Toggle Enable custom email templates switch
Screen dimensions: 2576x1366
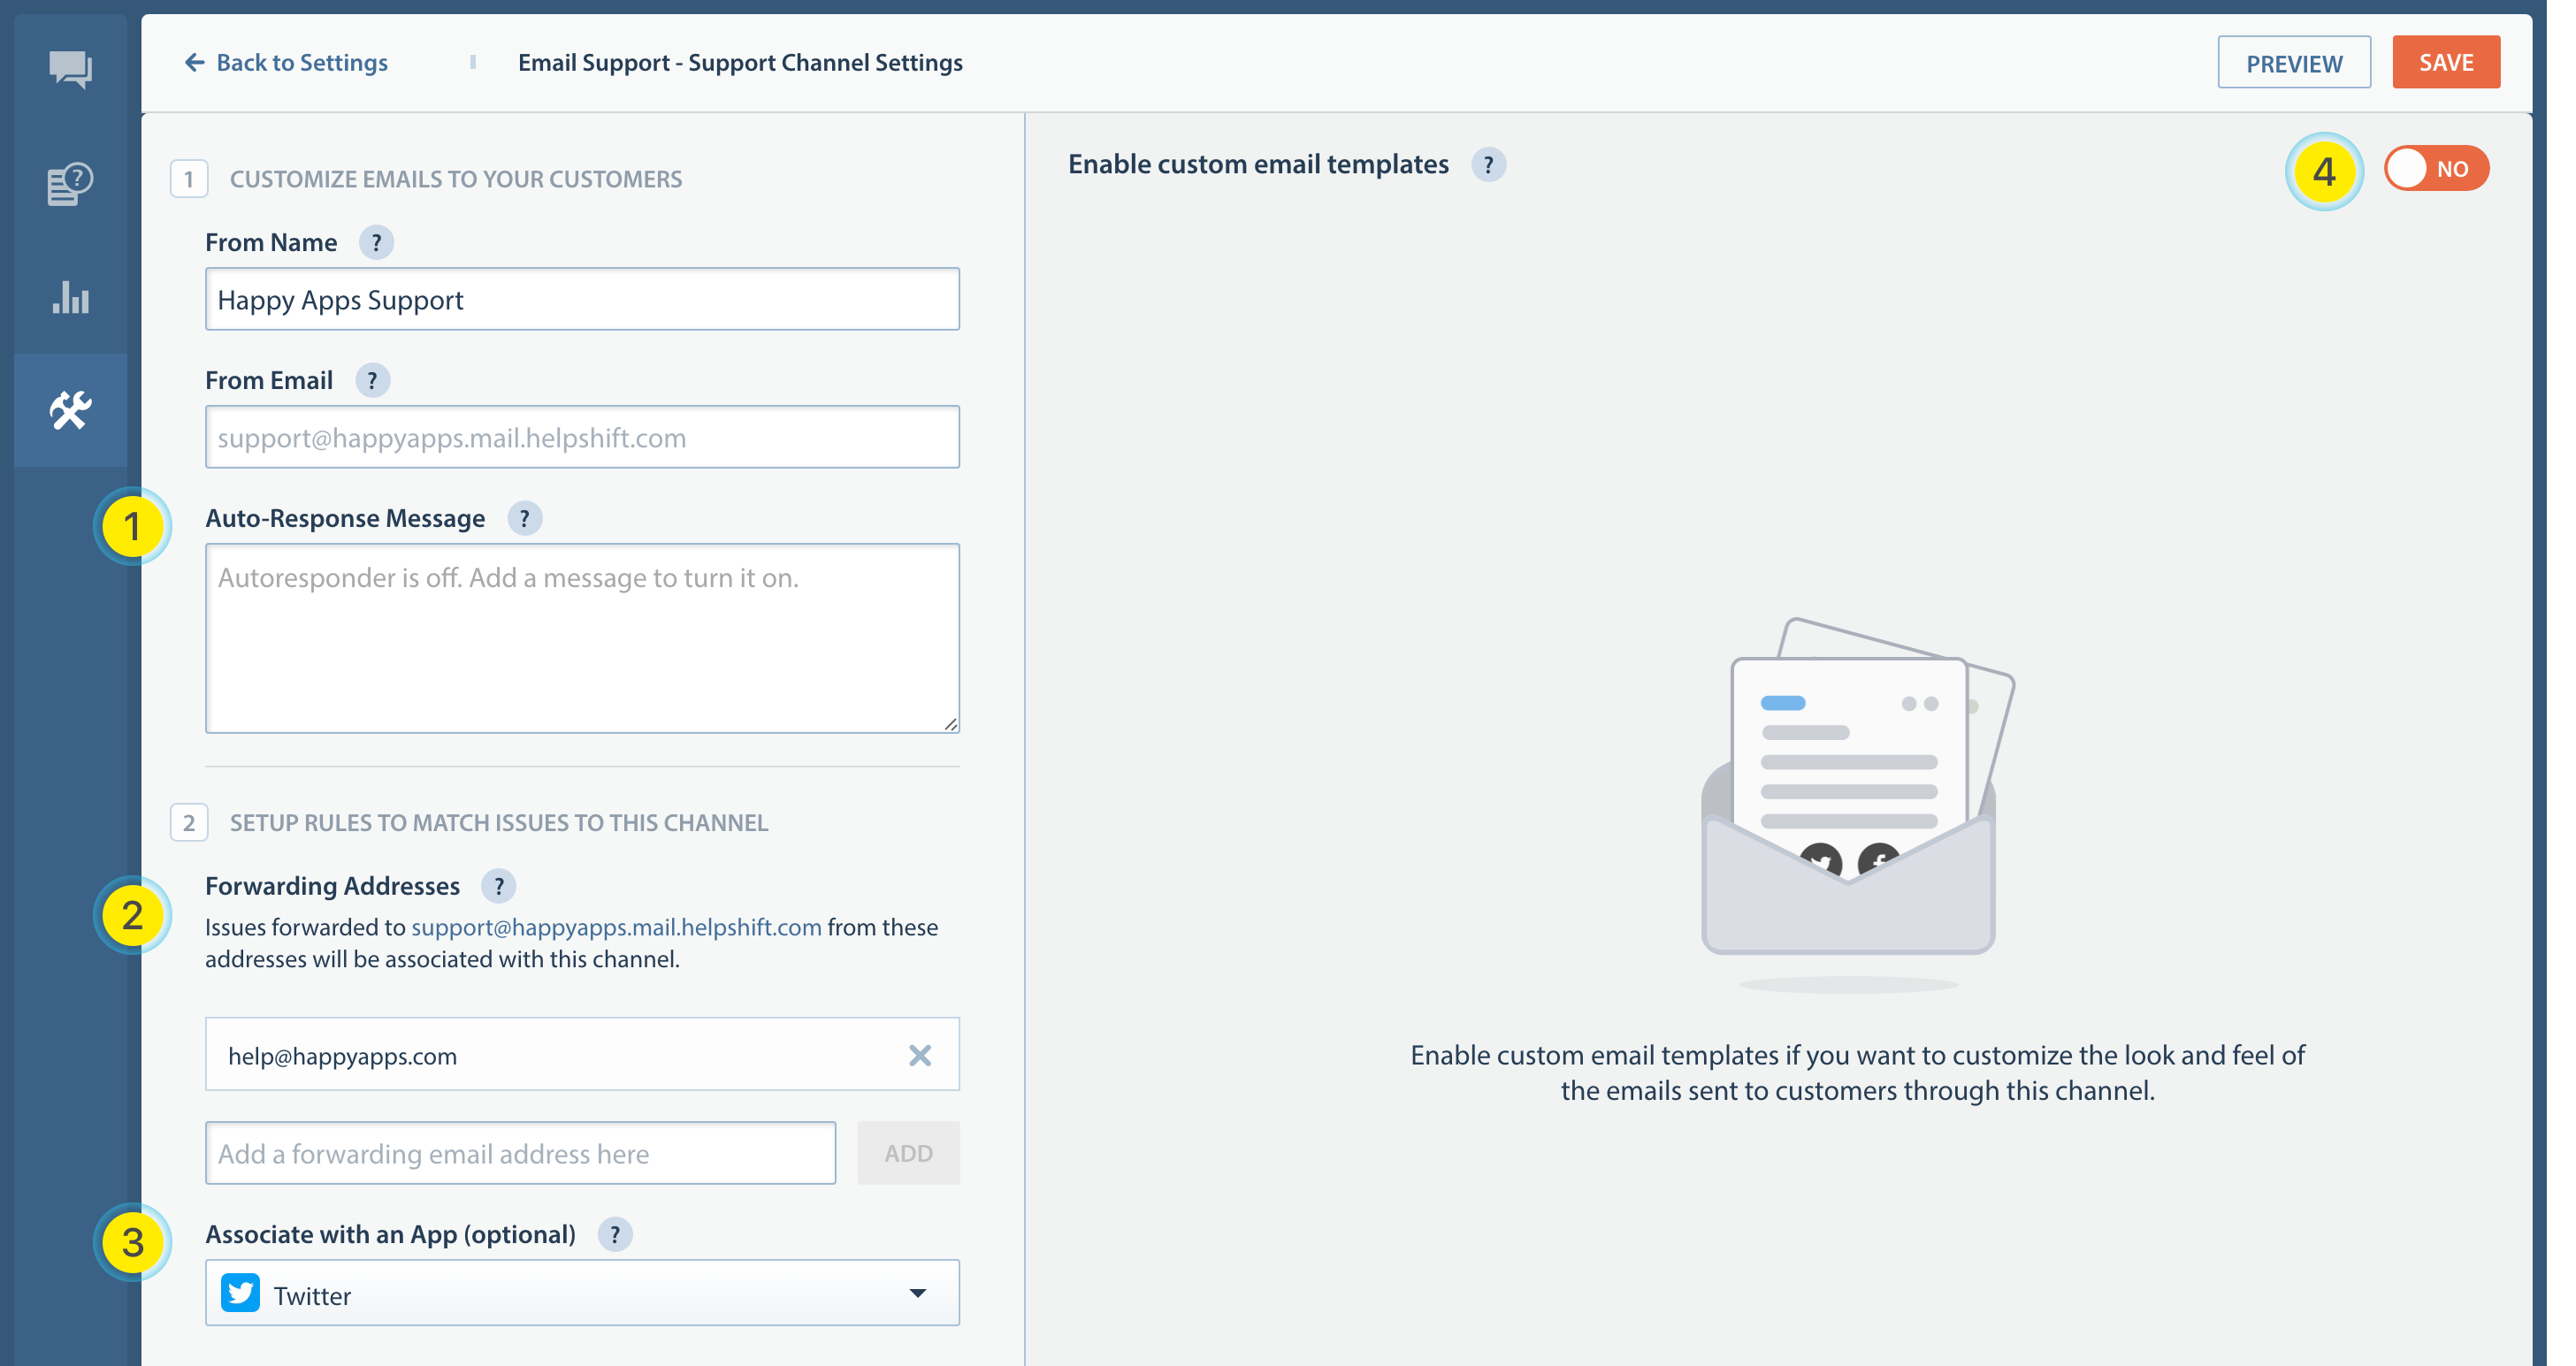(2435, 169)
